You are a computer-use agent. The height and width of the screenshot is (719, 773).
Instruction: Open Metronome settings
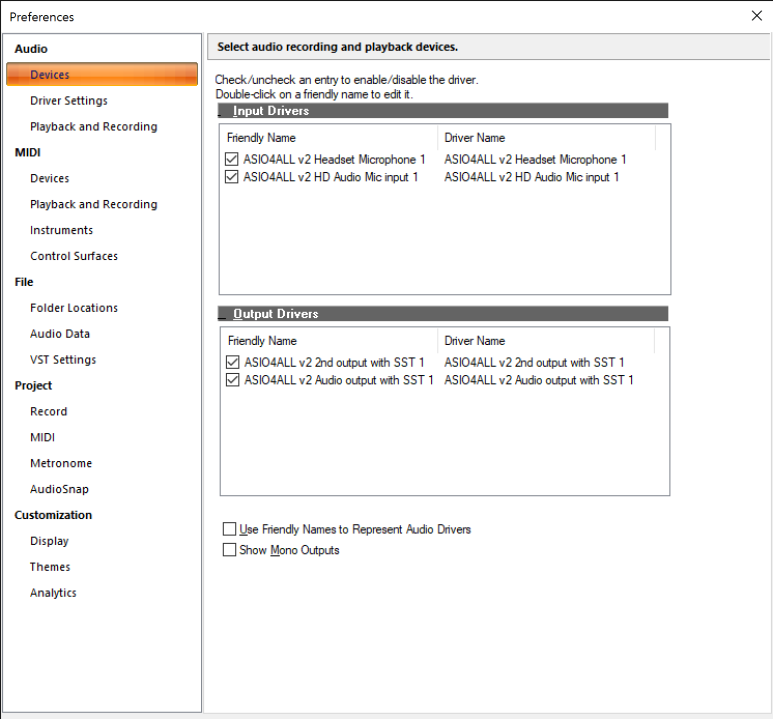[61, 463]
